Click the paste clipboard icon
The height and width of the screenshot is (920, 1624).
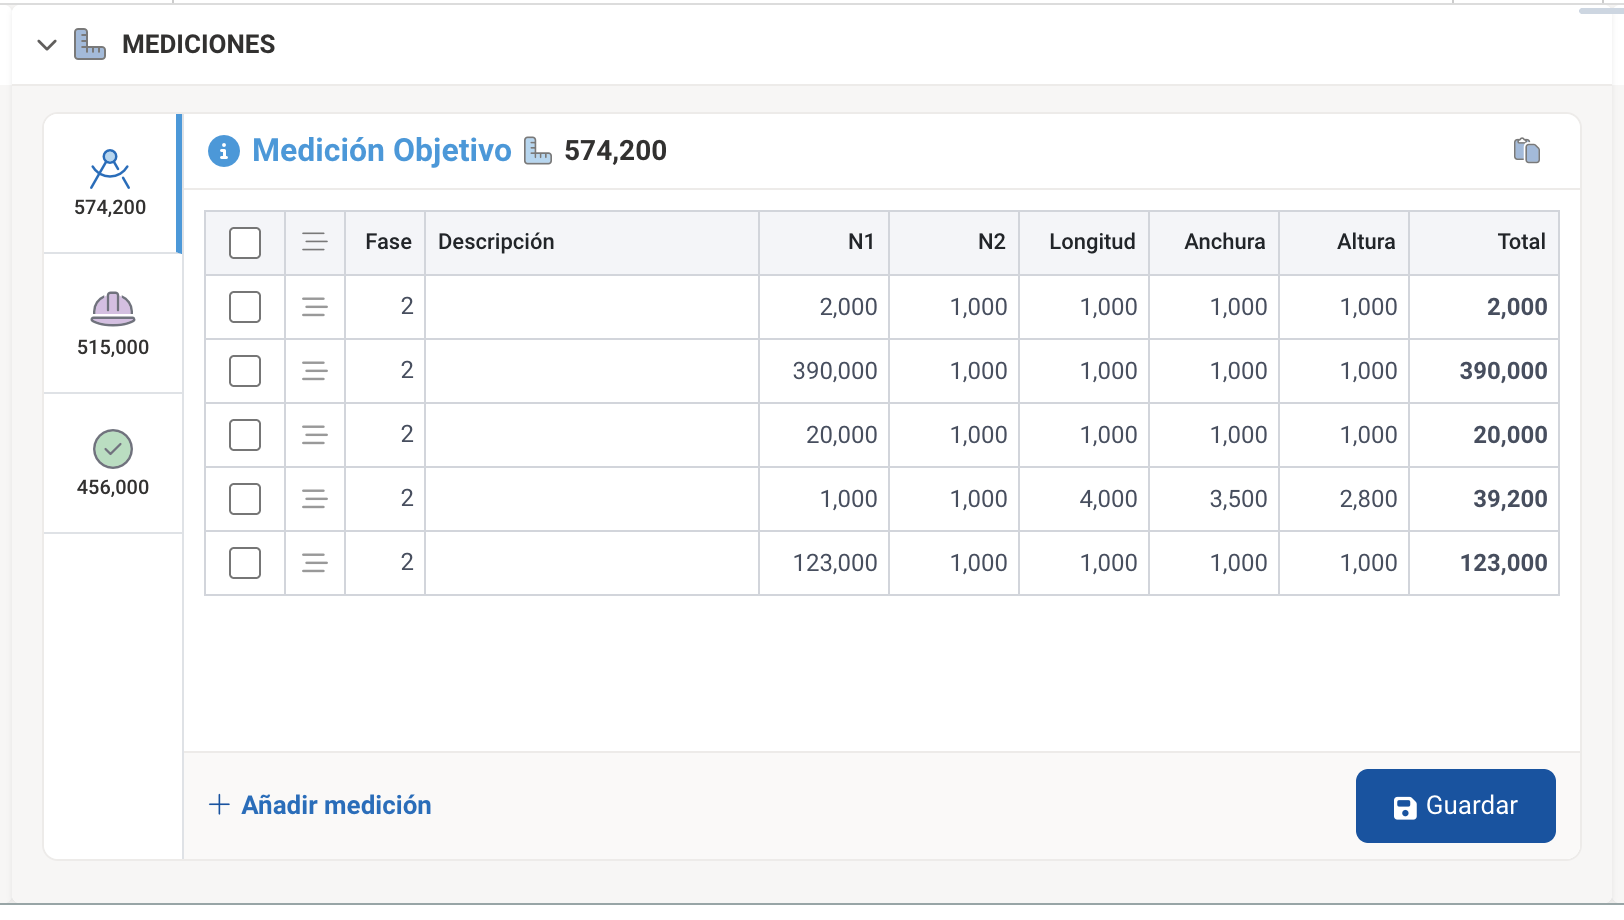pos(1526,151)
